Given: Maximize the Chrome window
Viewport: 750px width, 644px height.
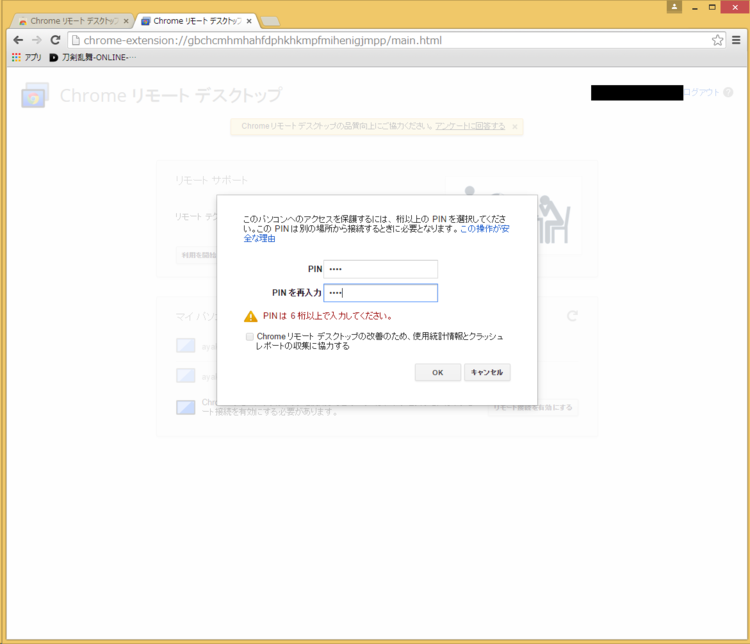Looking at the screenshot, I should click(x=712, y=7).
